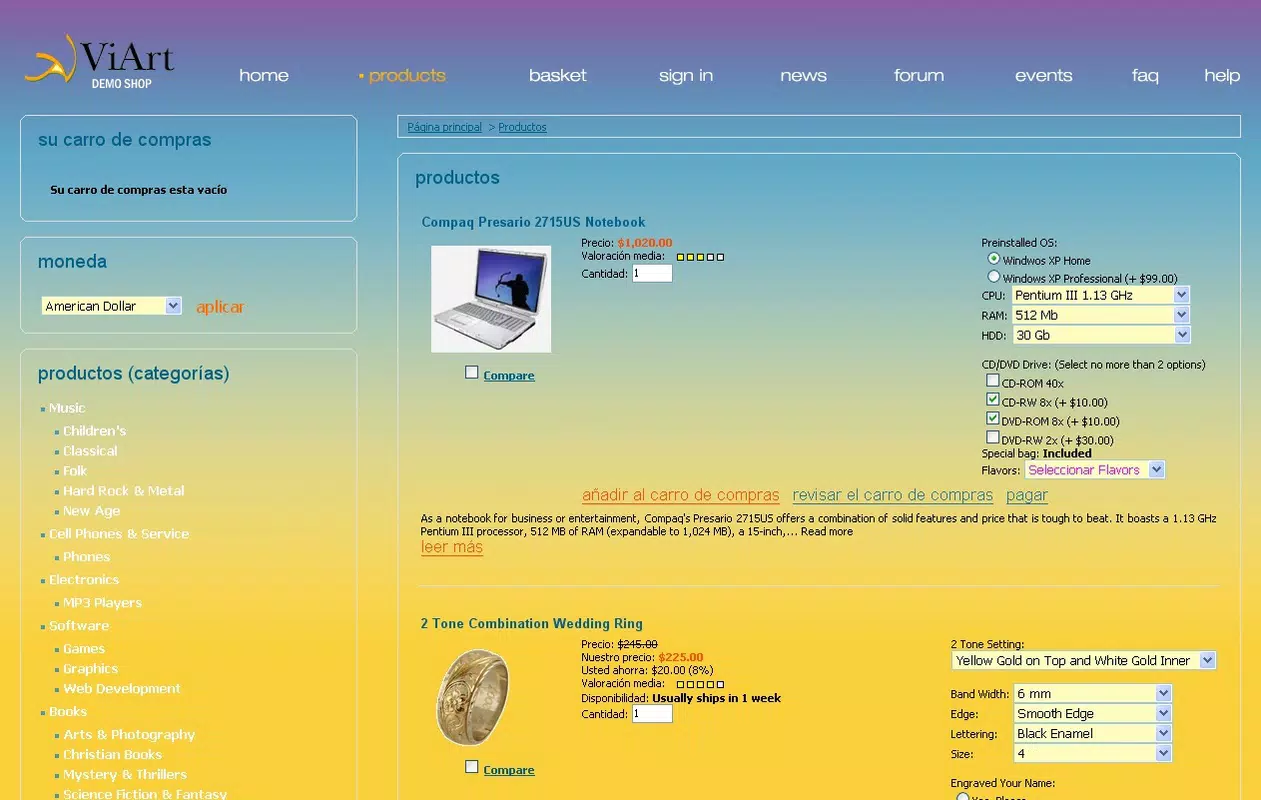The width and height of the screenshot is (1261, 800).
Task: Open the Arts & Photography subcategory
Action: [x=129, y=735]
